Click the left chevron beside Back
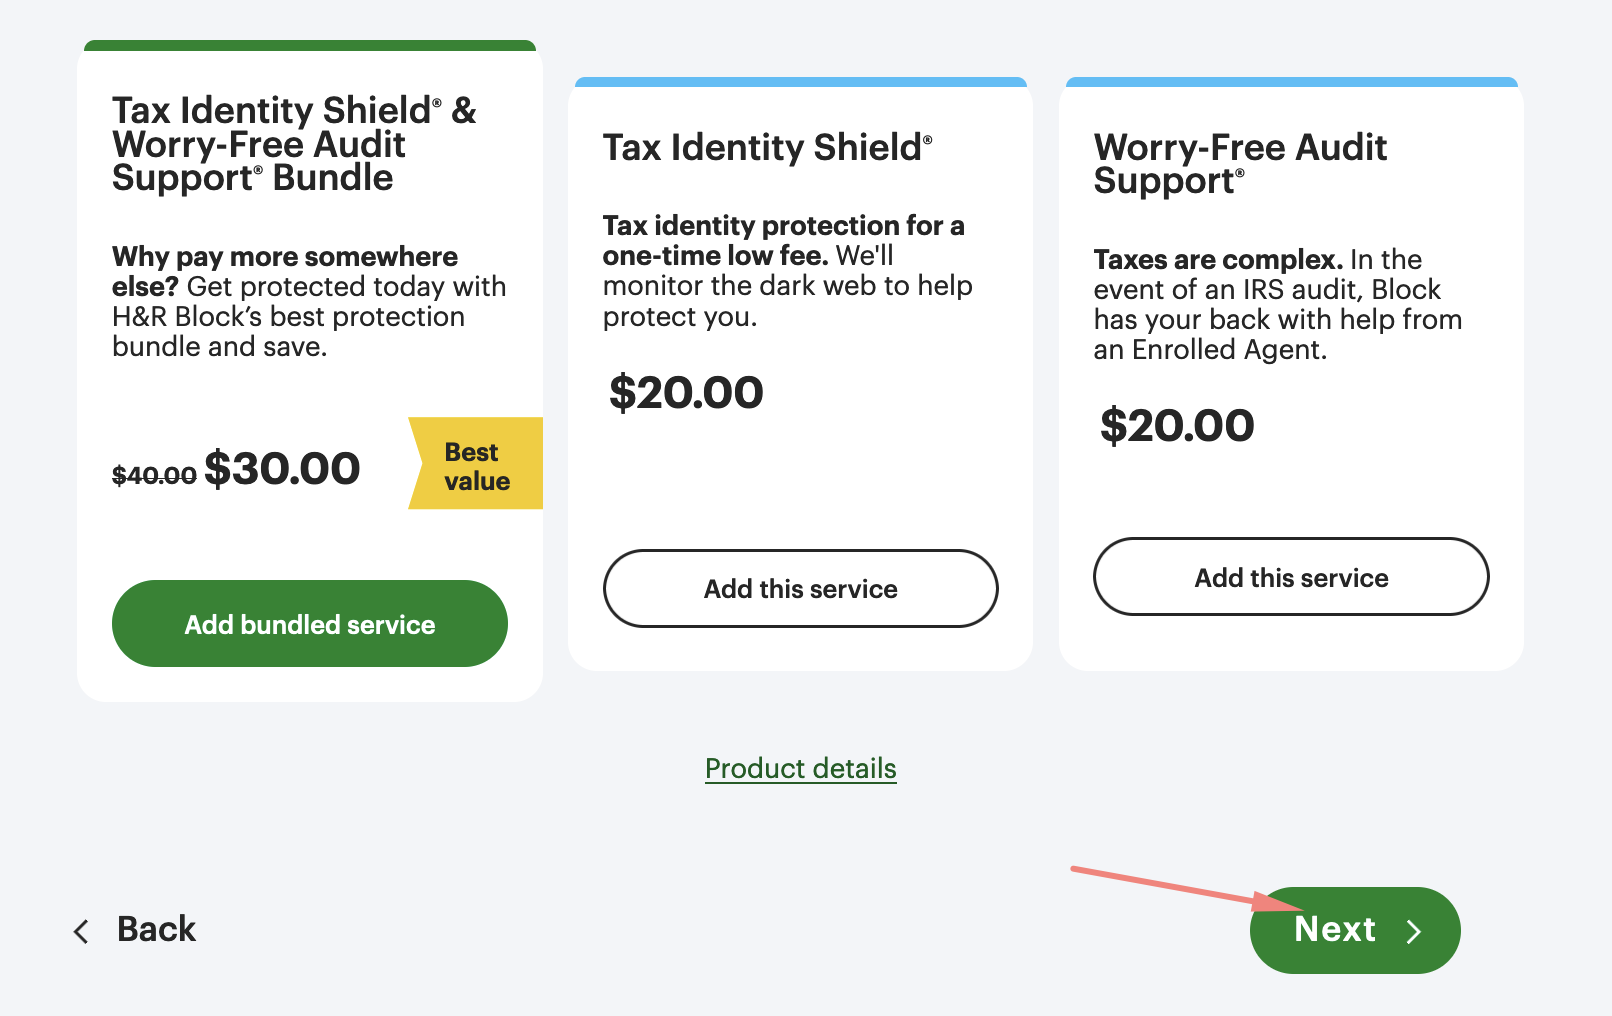This screenshot has height=1016, width=1612. tap(82, 931)
